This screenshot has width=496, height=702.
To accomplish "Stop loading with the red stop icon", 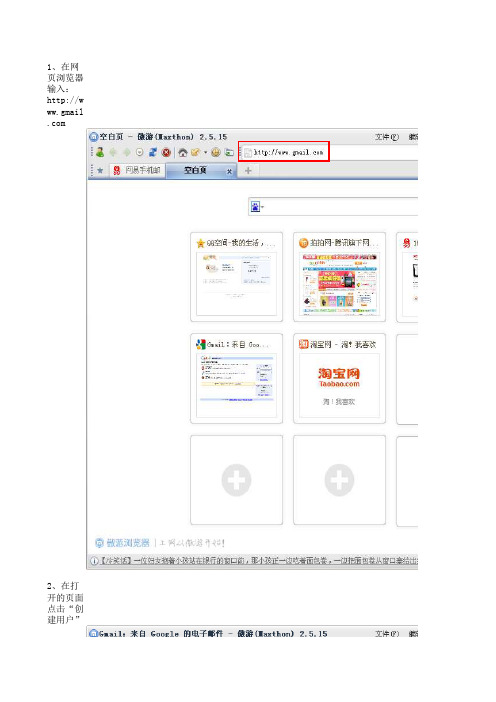I will click(166, 152).
